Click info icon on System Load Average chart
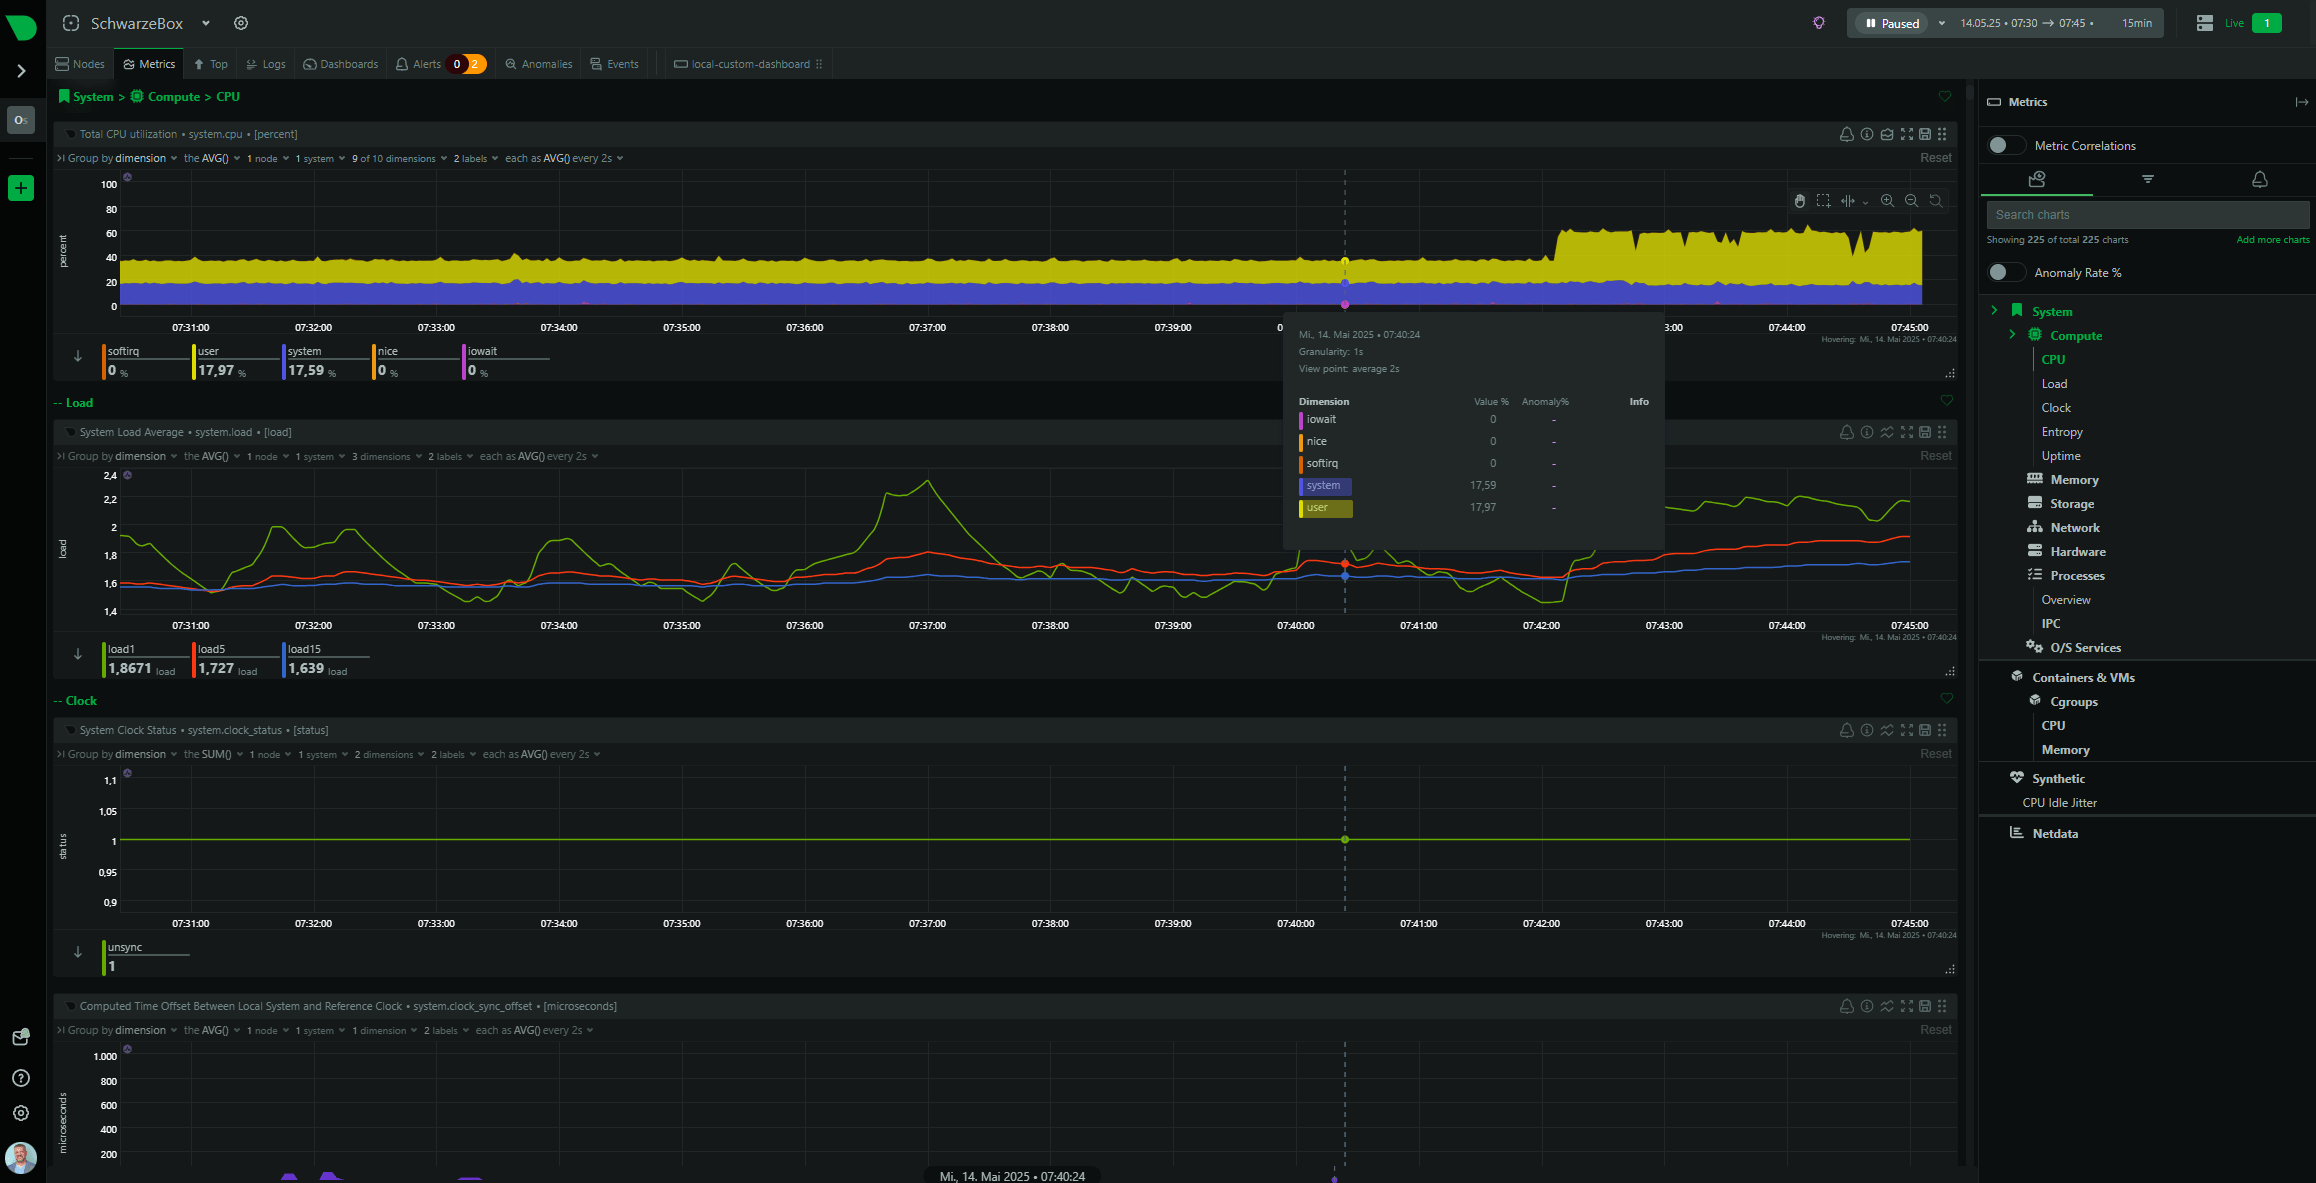Image resolution: width=2316 pixels, height=1183 pixels. point(1867,432)
